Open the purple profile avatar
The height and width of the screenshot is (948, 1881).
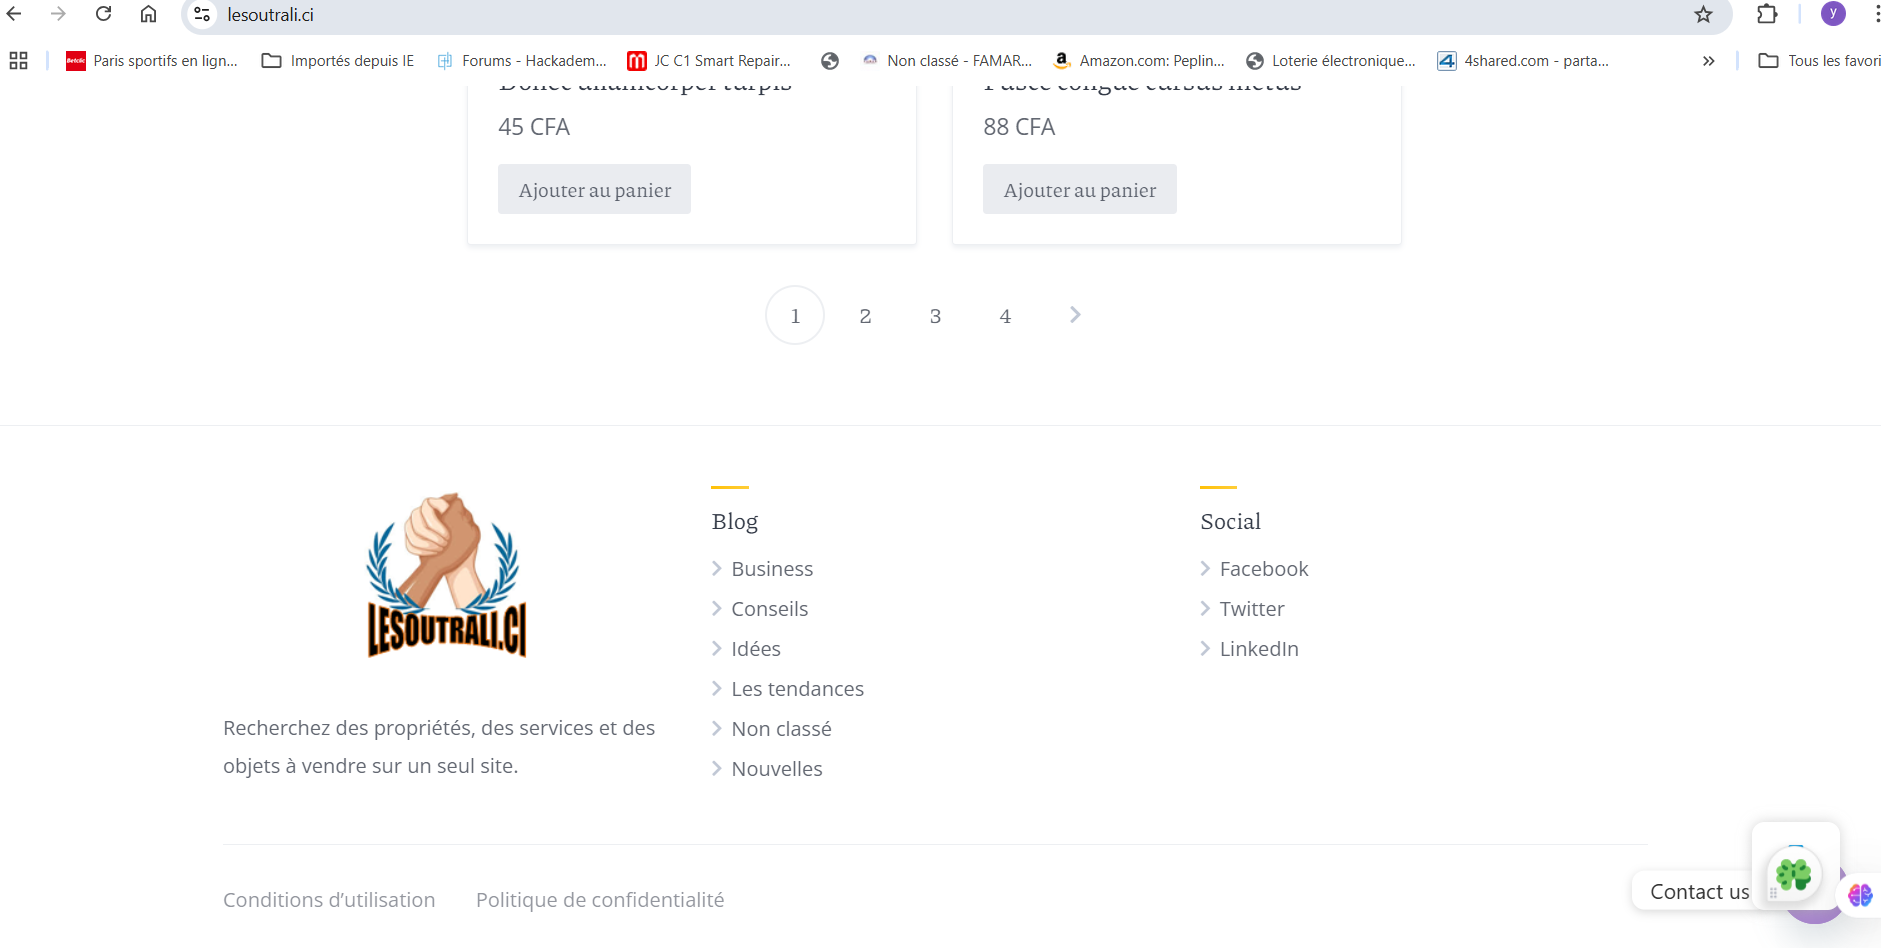(x=1833, y=13)
